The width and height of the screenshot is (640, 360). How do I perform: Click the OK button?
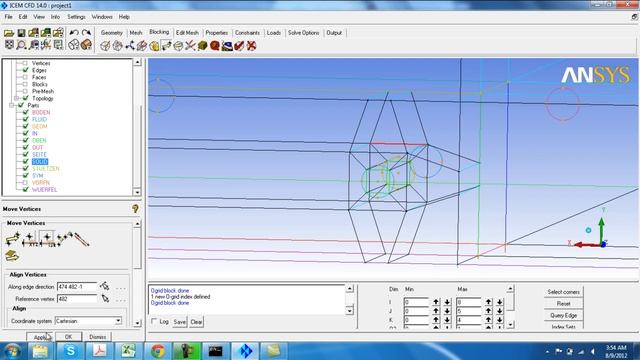click(x=68, y=337)
